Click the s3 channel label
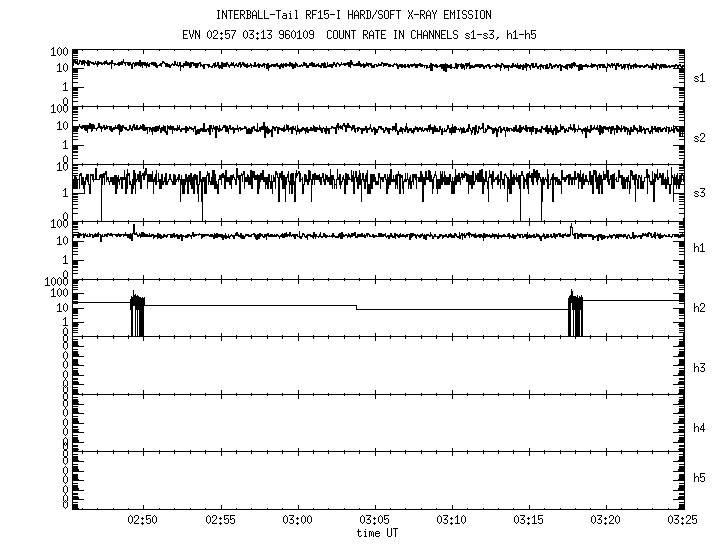Image resolution: width=720 pixels, height=550 pixels. (700, 192)
